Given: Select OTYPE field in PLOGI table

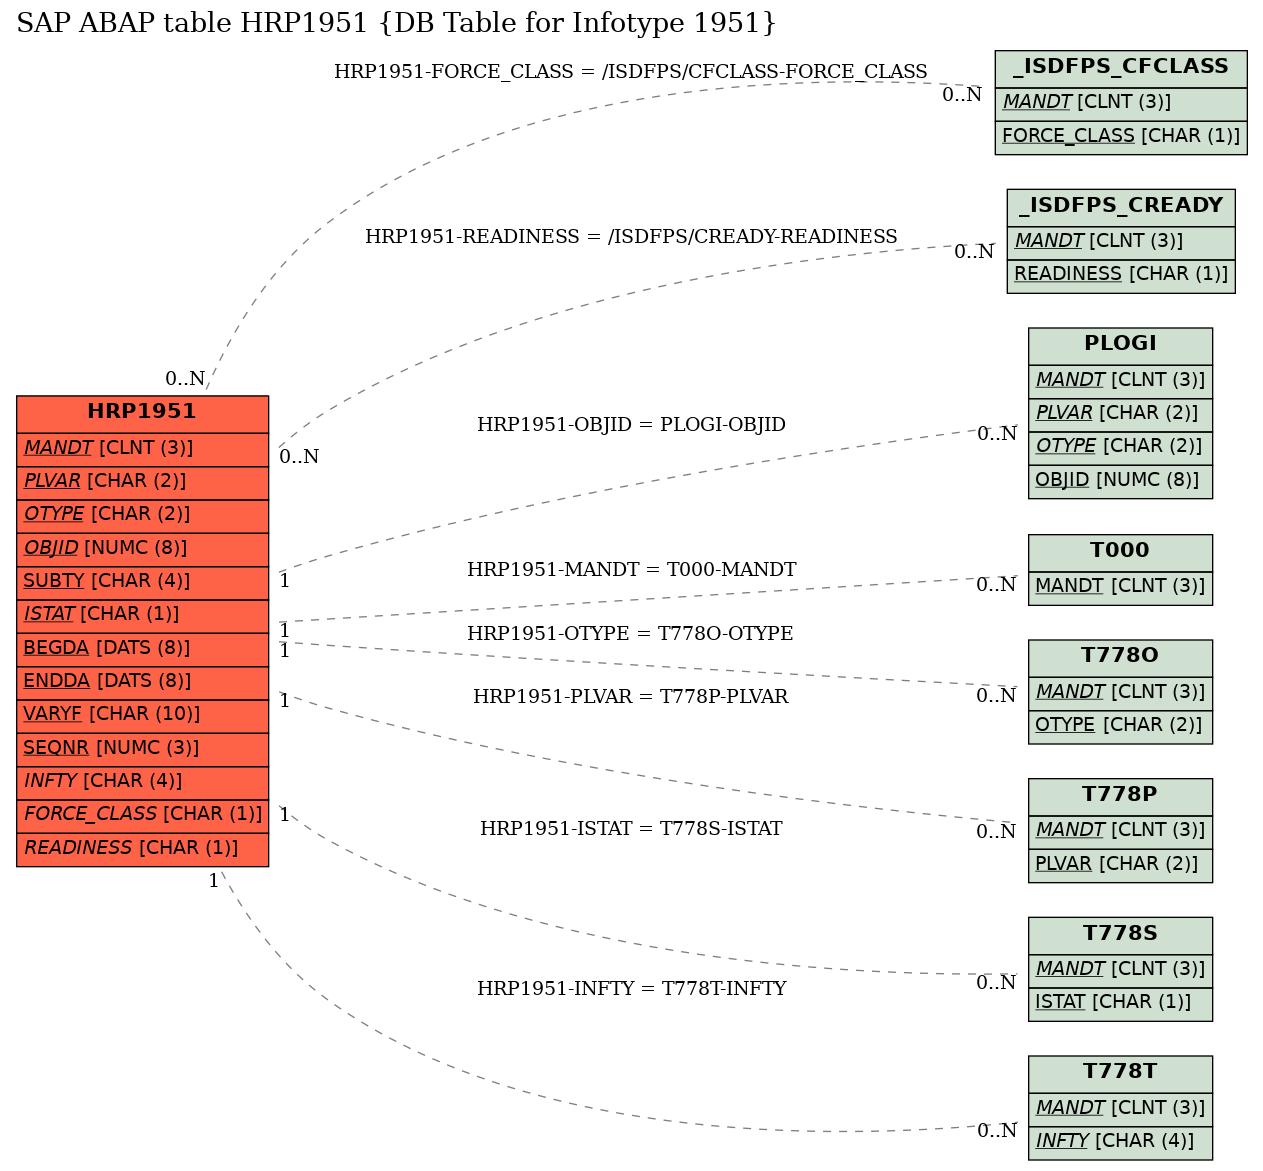Looking at the screenshot, I should click(x=1120, y=447).
